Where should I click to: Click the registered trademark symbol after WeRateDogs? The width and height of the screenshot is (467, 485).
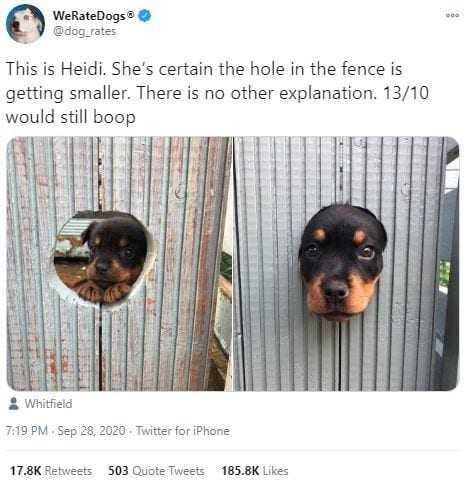tap(131, 14)
